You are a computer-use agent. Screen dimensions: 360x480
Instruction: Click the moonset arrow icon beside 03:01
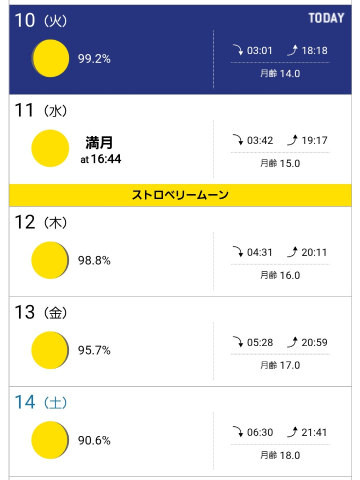tap(238, 50)
